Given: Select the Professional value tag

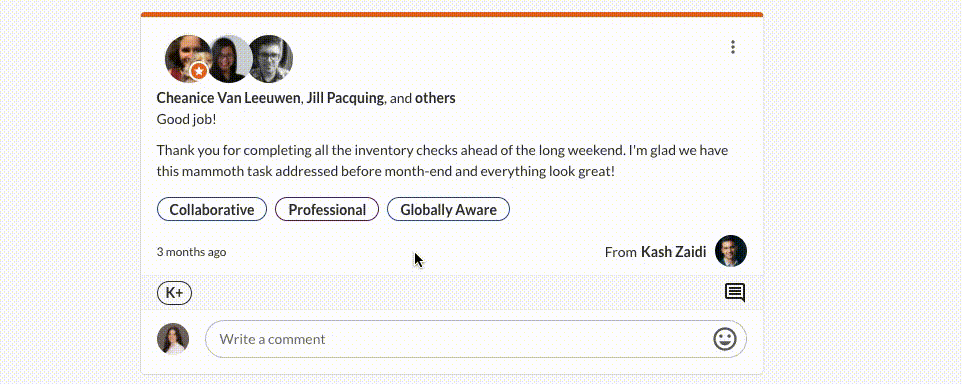Looking at the screenshot, I should [327, 209].
